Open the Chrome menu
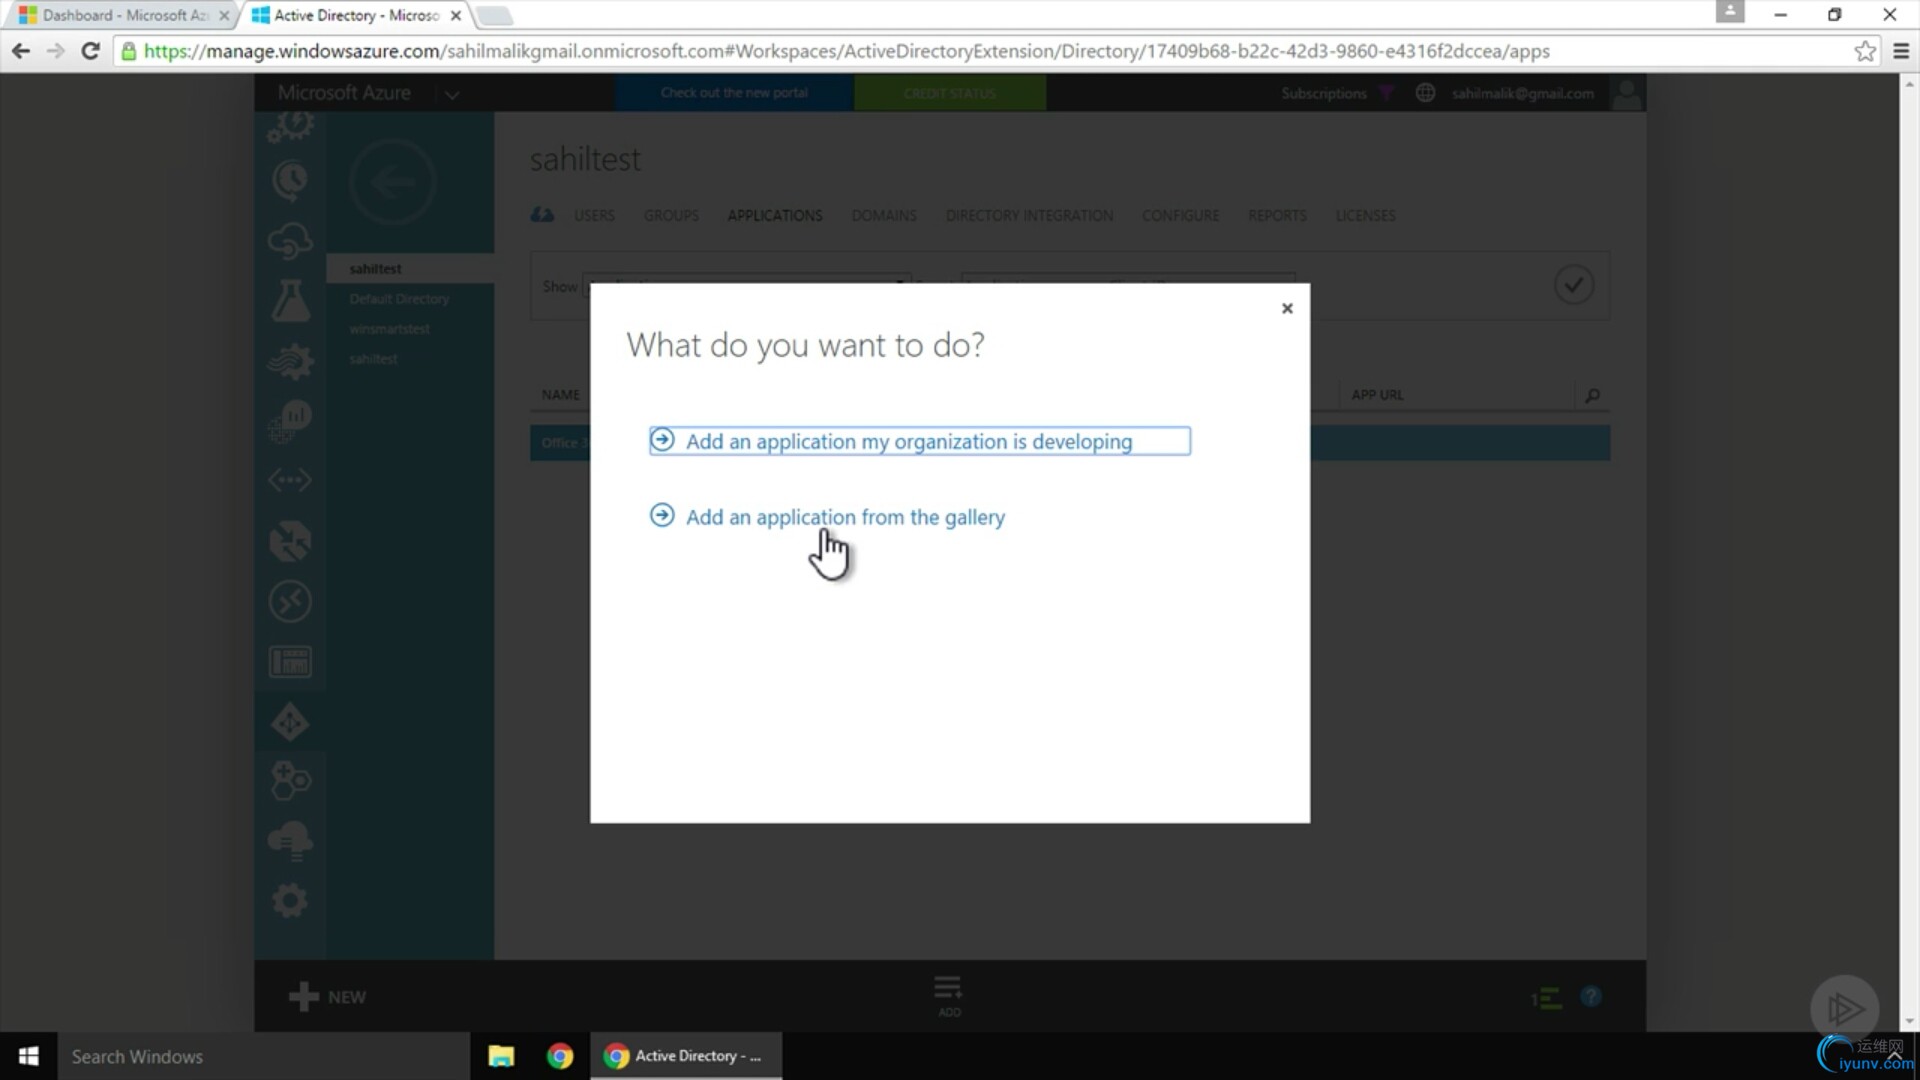 [1901, 51]
